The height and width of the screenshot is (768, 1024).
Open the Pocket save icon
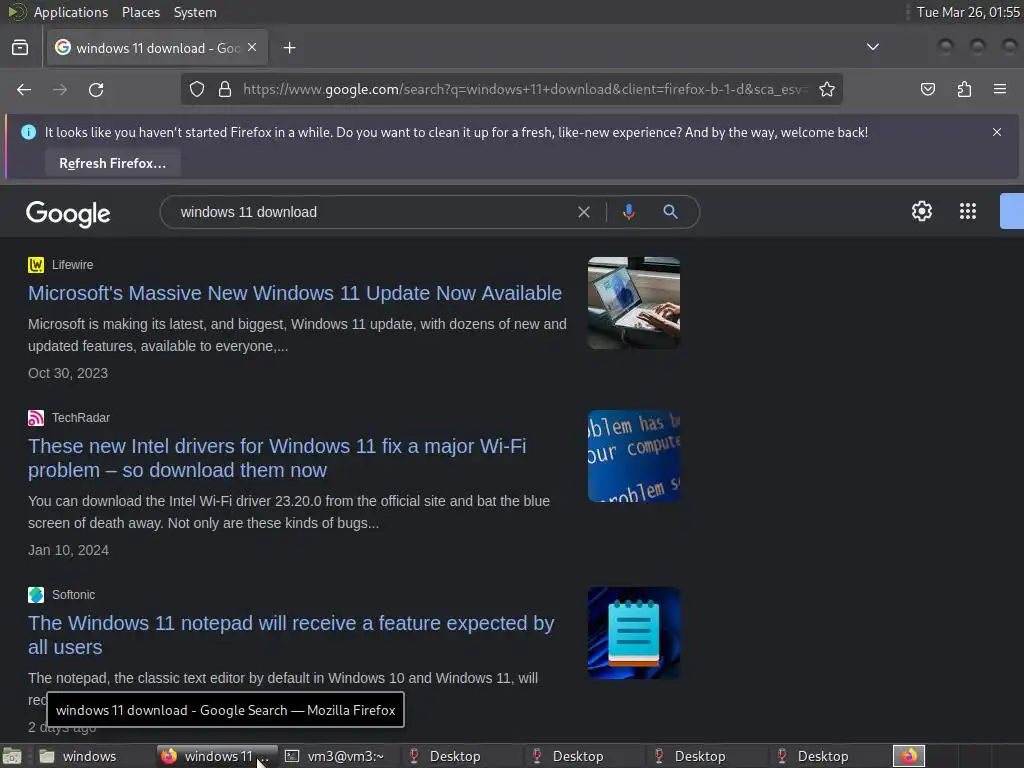click(x=927, y=89)
